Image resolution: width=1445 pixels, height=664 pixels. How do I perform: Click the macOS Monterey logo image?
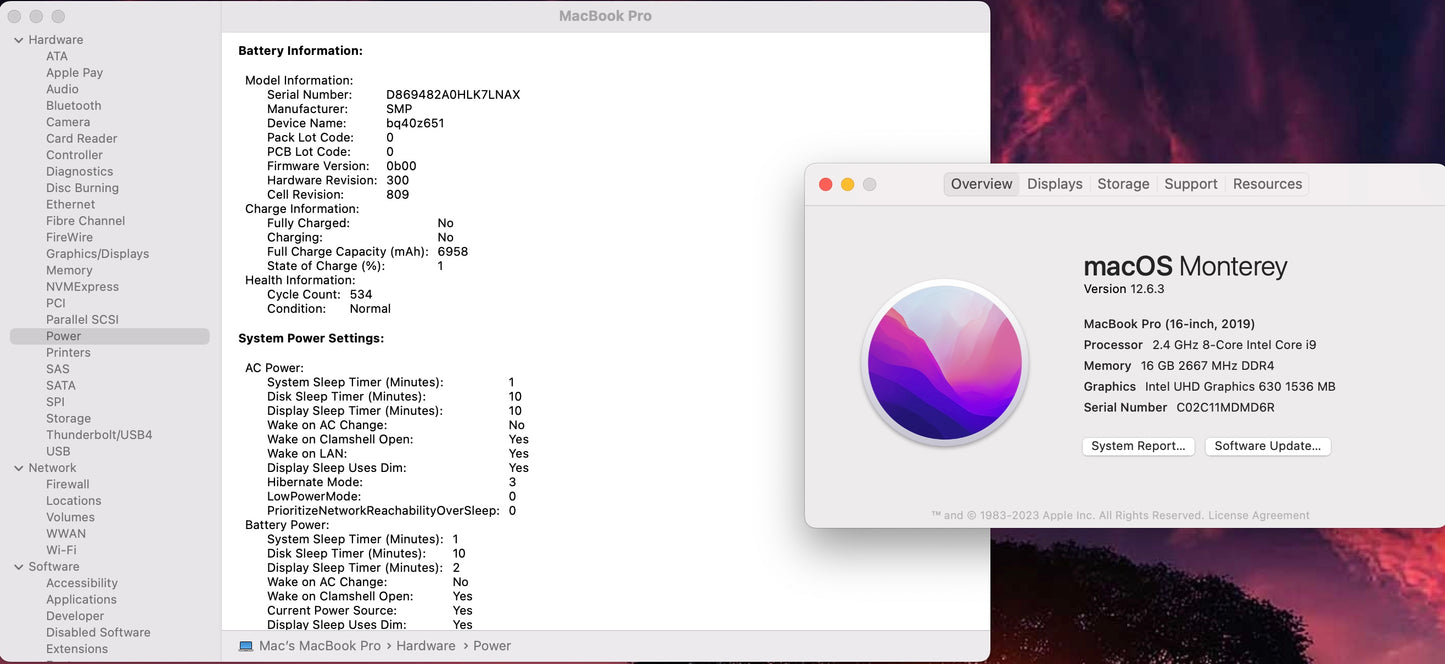(945, 361)
